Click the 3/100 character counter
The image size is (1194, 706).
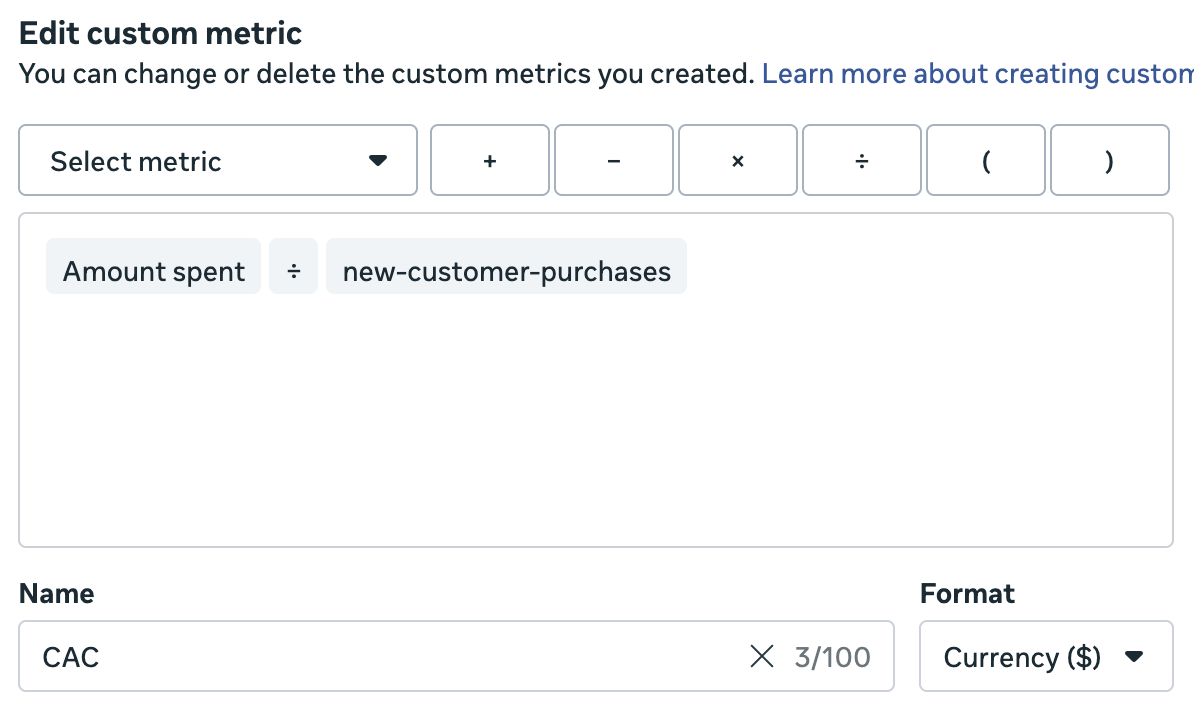832,657
